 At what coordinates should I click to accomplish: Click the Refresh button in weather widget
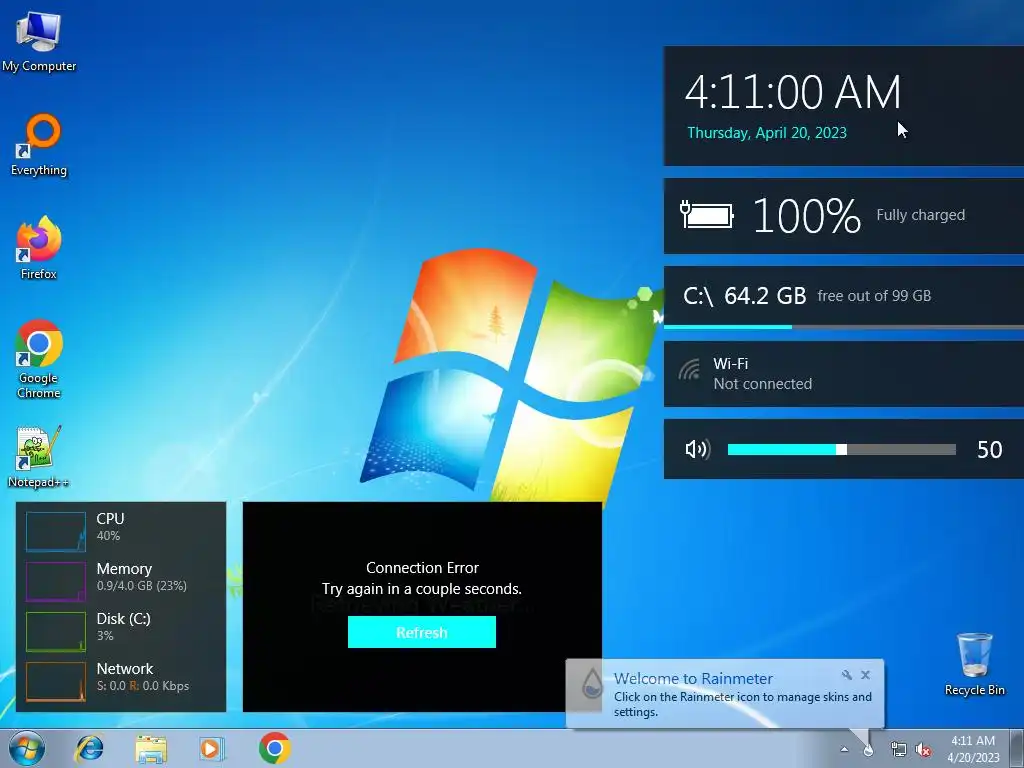(x=422, y=632)
